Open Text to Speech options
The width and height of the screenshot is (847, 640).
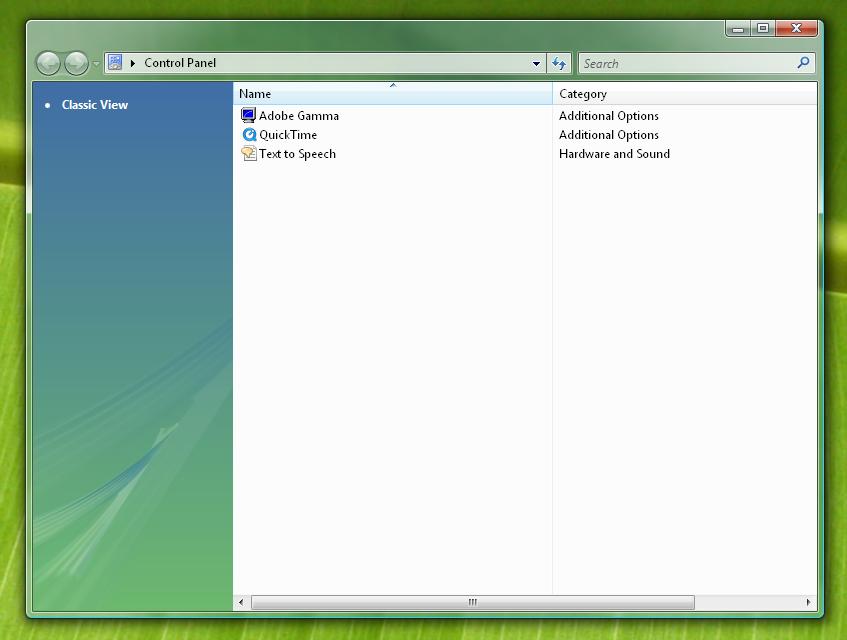coord(296,154)
